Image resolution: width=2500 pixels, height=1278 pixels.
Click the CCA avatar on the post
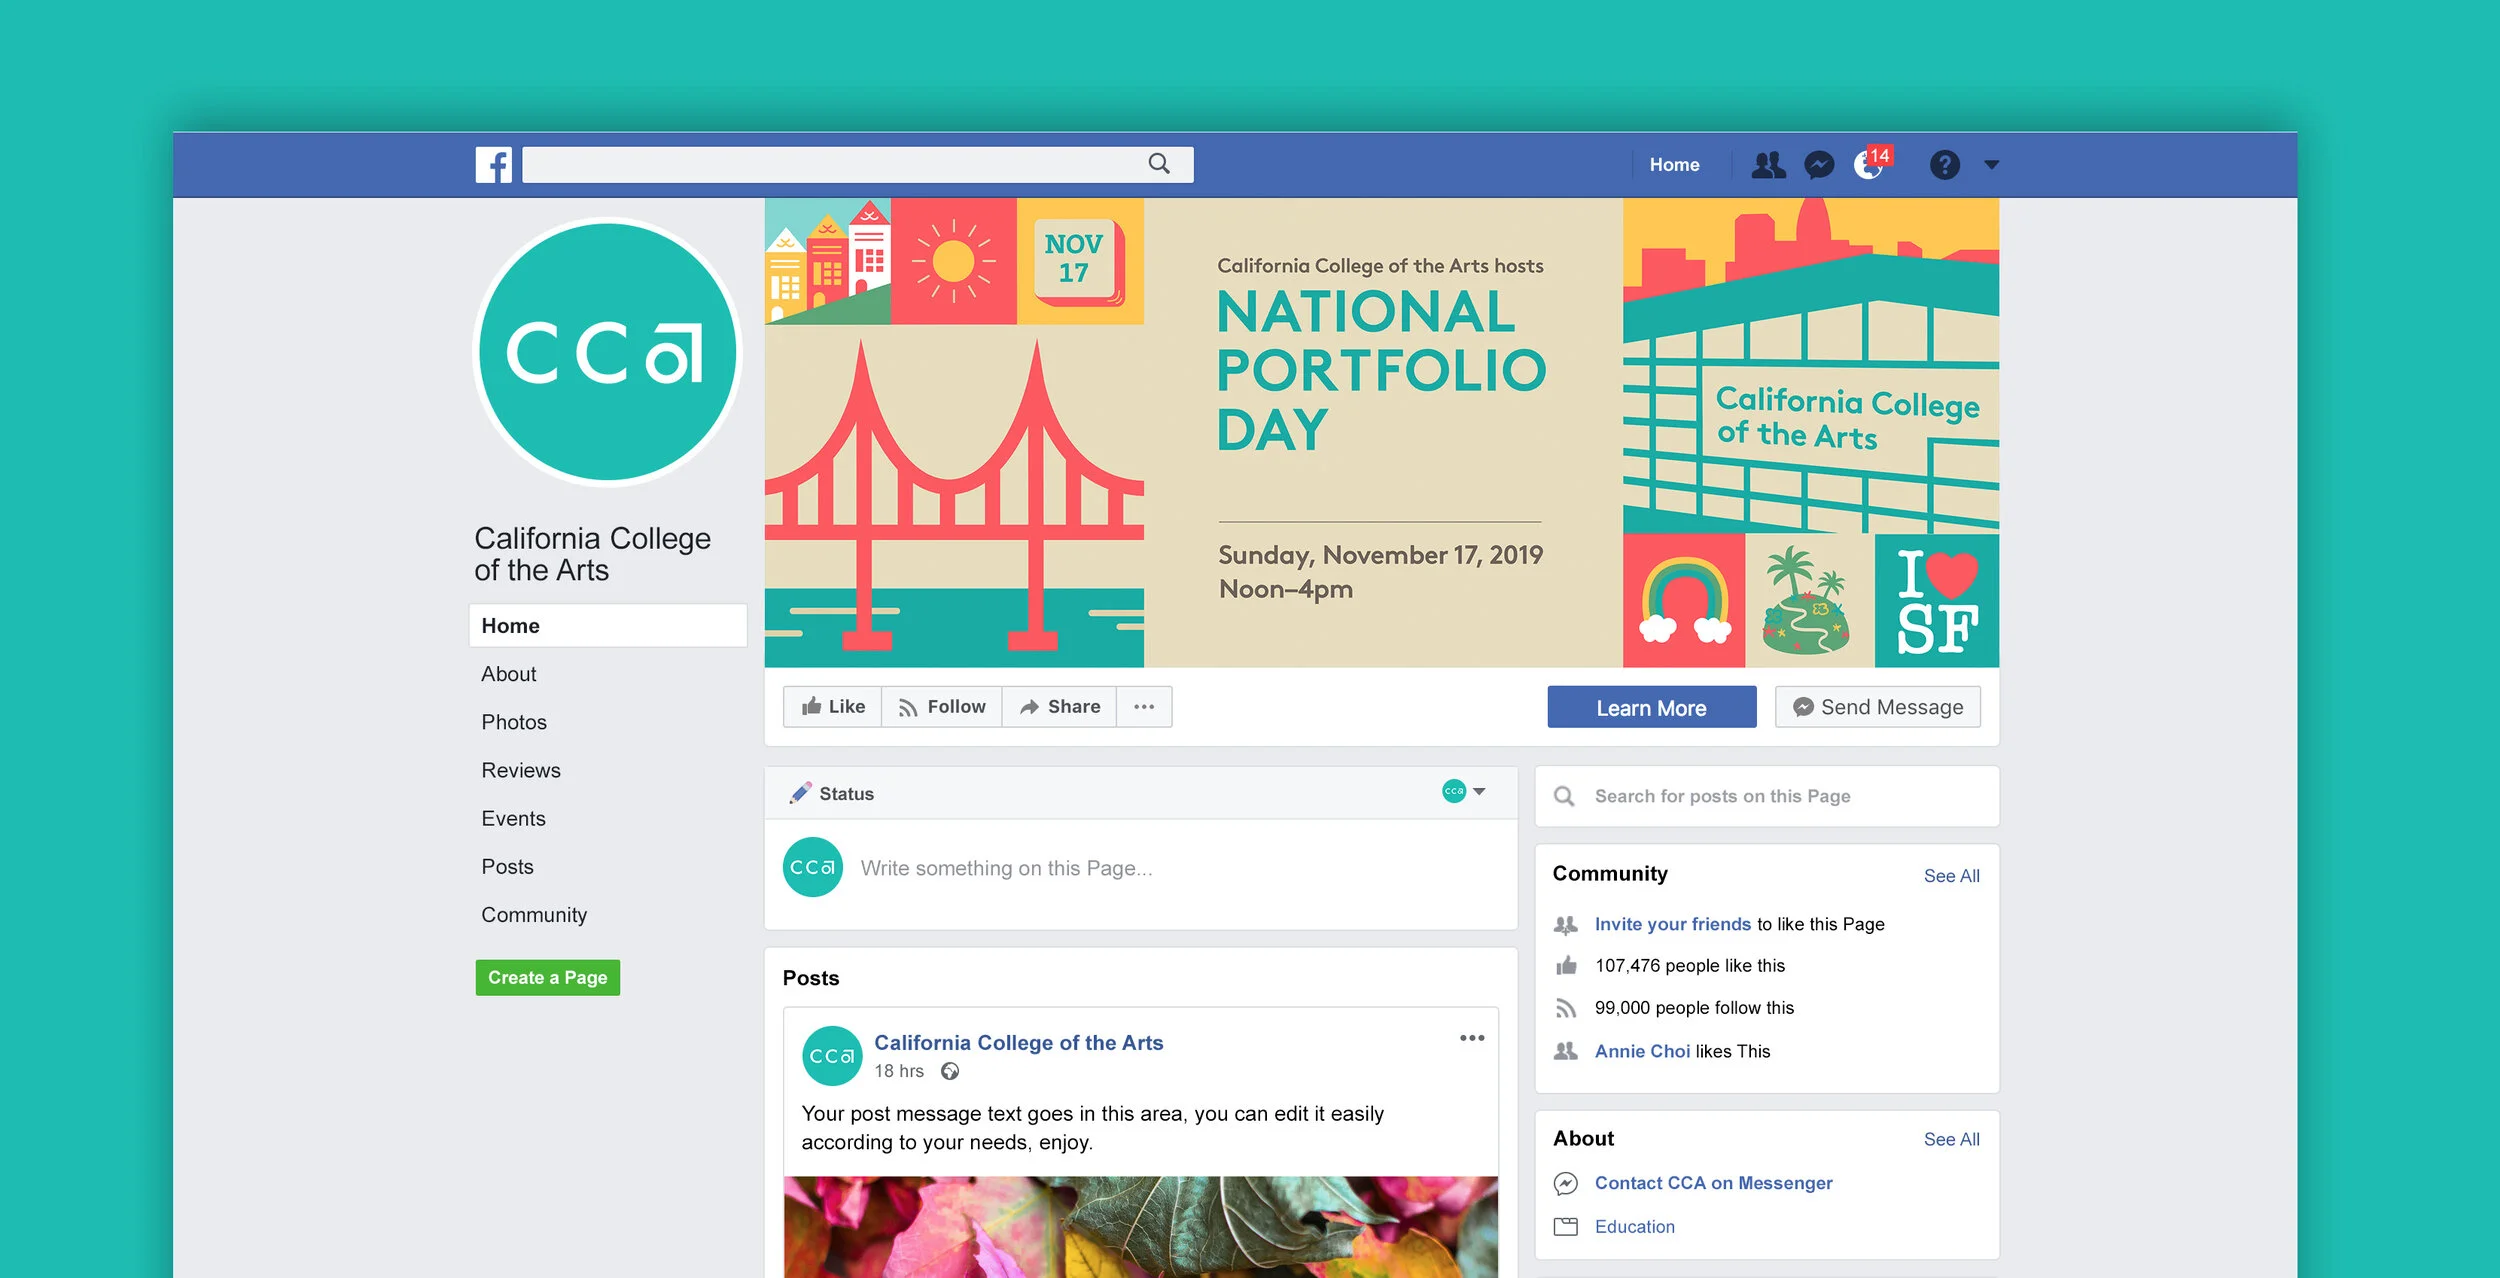[x=832, y=1056]
